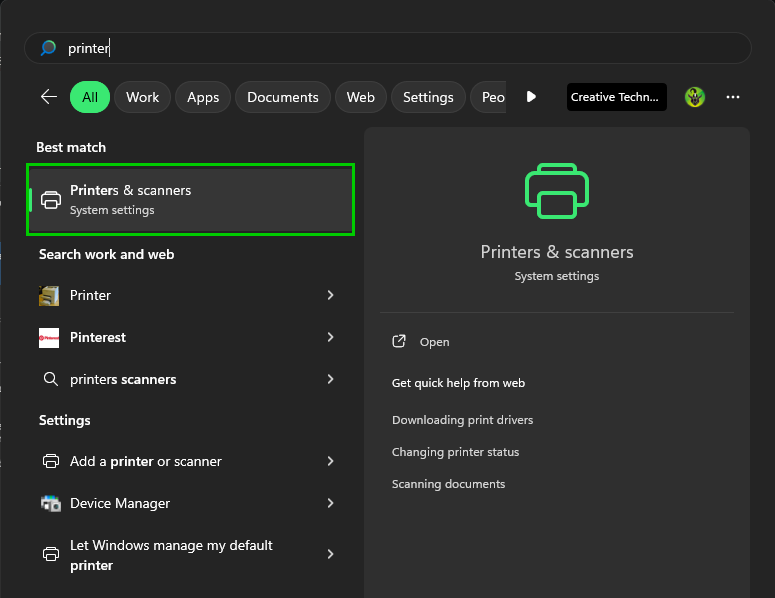Select the printers scanners search suggestion

click(123, 380)
